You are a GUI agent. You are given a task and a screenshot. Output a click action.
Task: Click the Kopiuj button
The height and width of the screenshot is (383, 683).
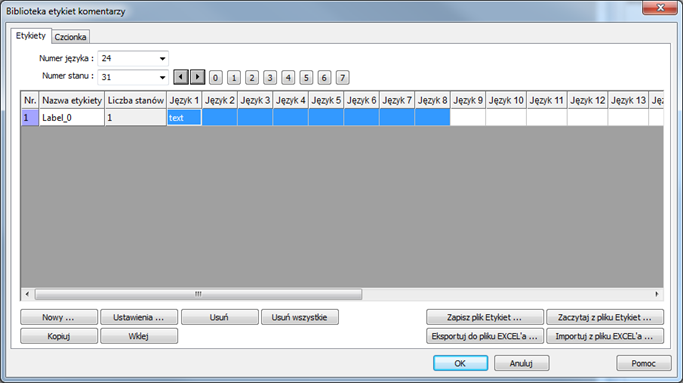pyautogui.click(x=59, y=336)
